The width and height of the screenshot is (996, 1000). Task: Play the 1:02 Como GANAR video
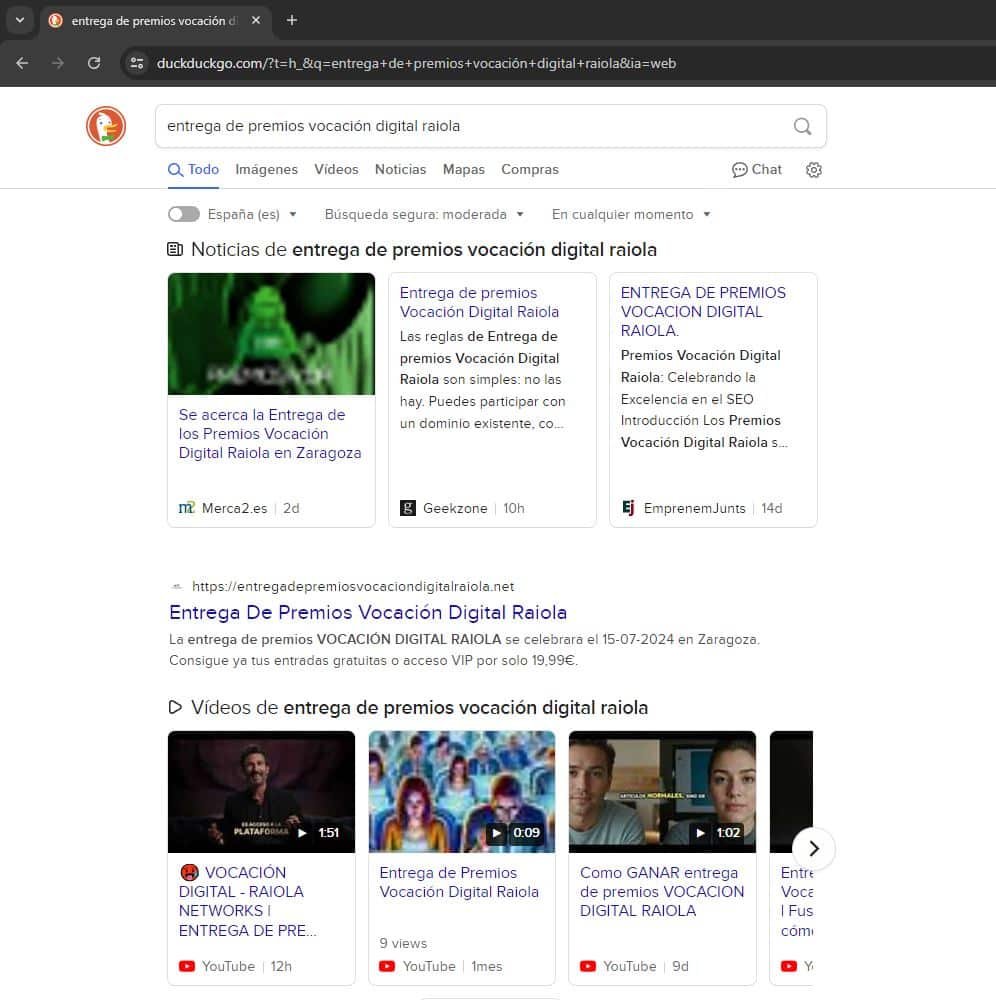pos(662,791)
